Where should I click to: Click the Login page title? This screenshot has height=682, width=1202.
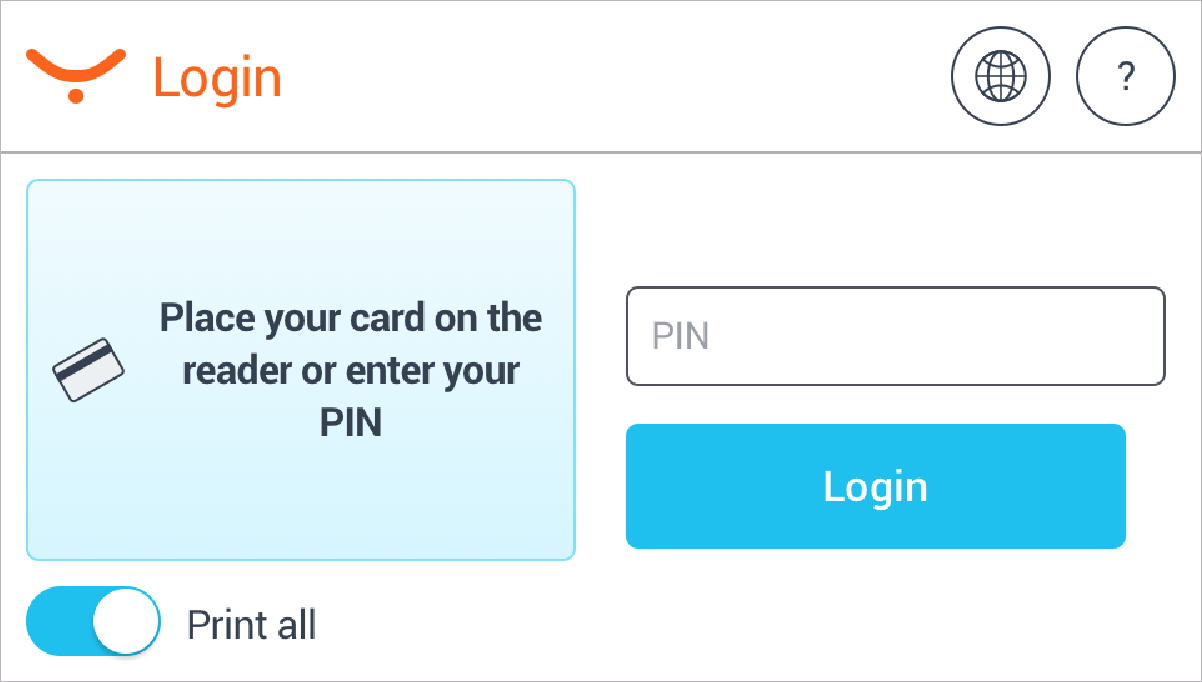217,75
